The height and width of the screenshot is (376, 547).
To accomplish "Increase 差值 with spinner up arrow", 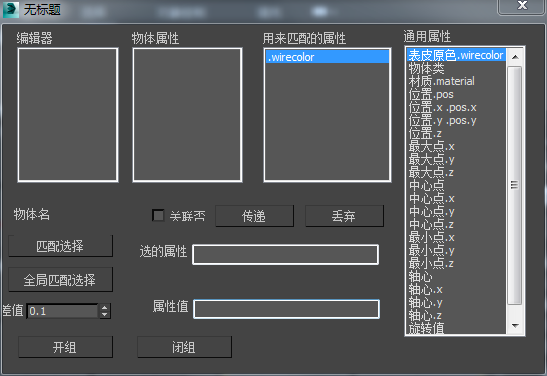I will tap(104, 307).
